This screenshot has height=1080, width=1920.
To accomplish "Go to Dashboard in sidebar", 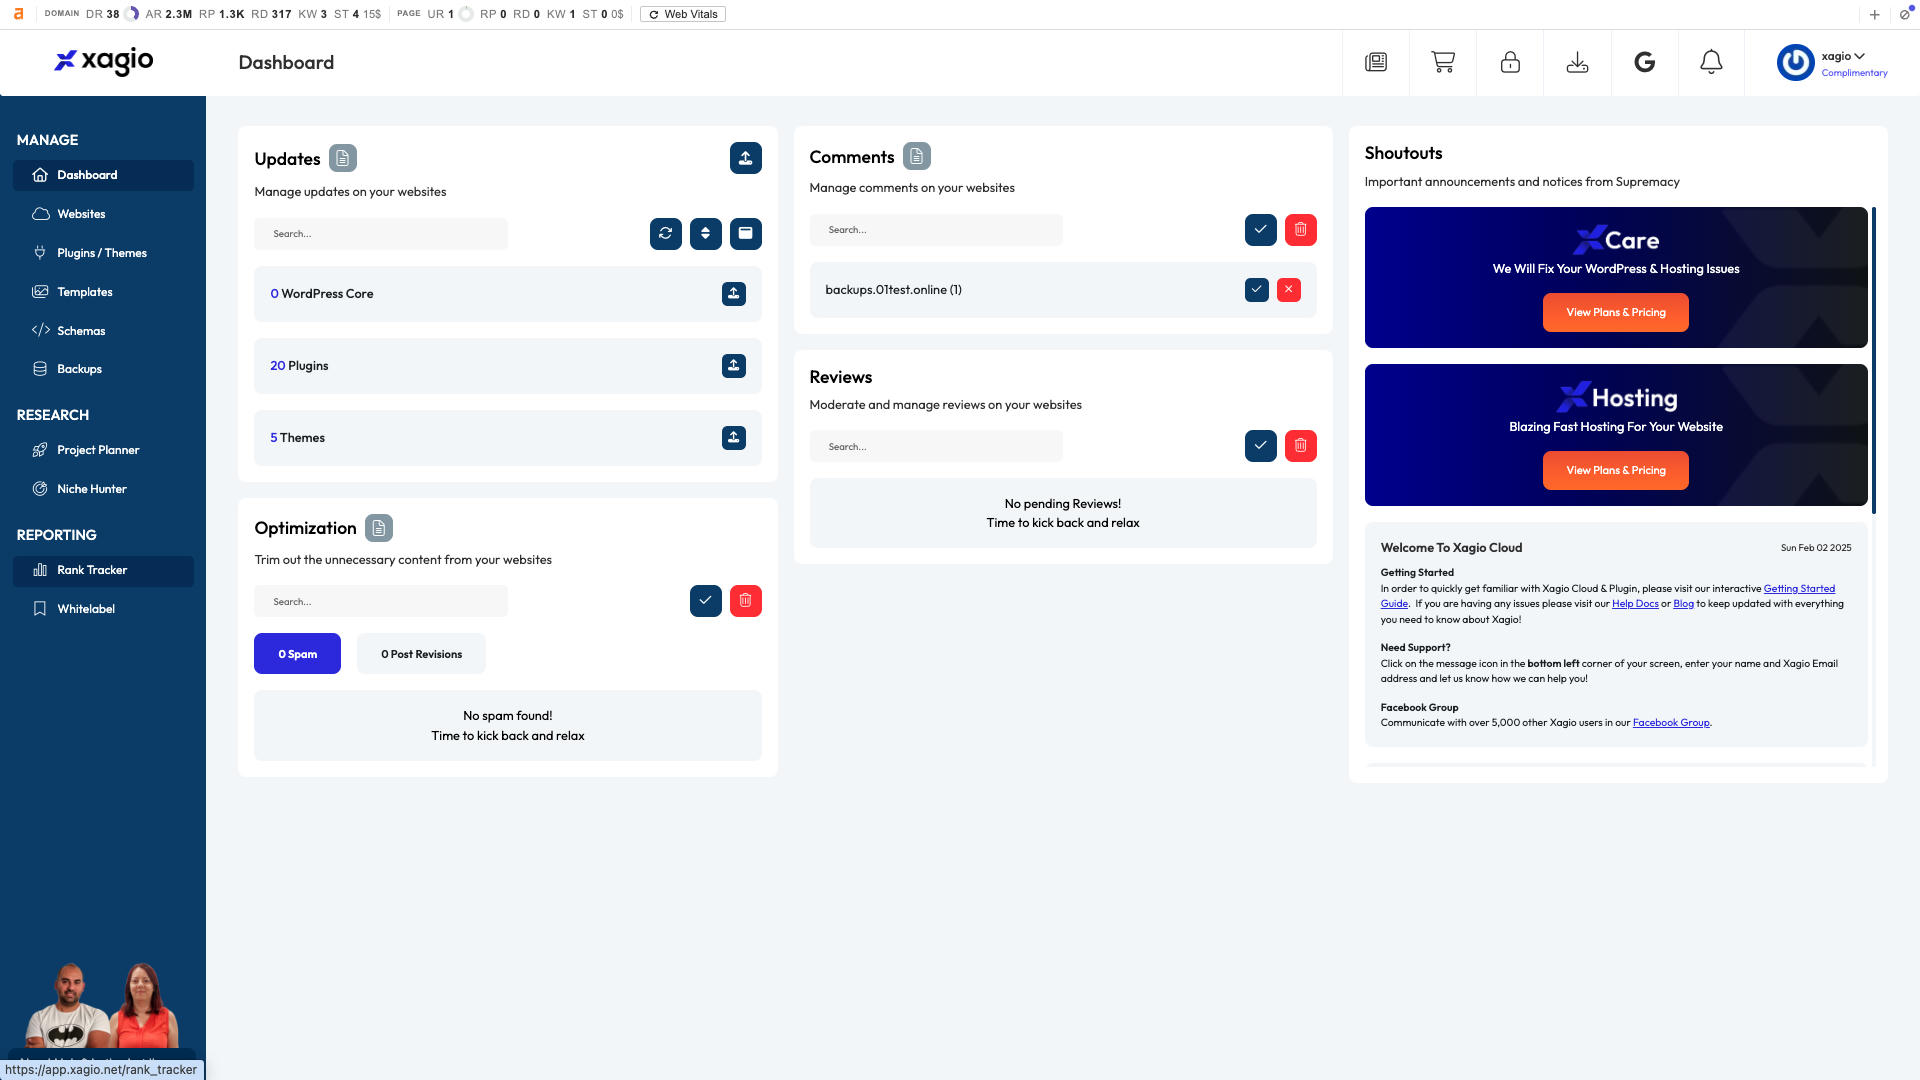I will 103,175.
